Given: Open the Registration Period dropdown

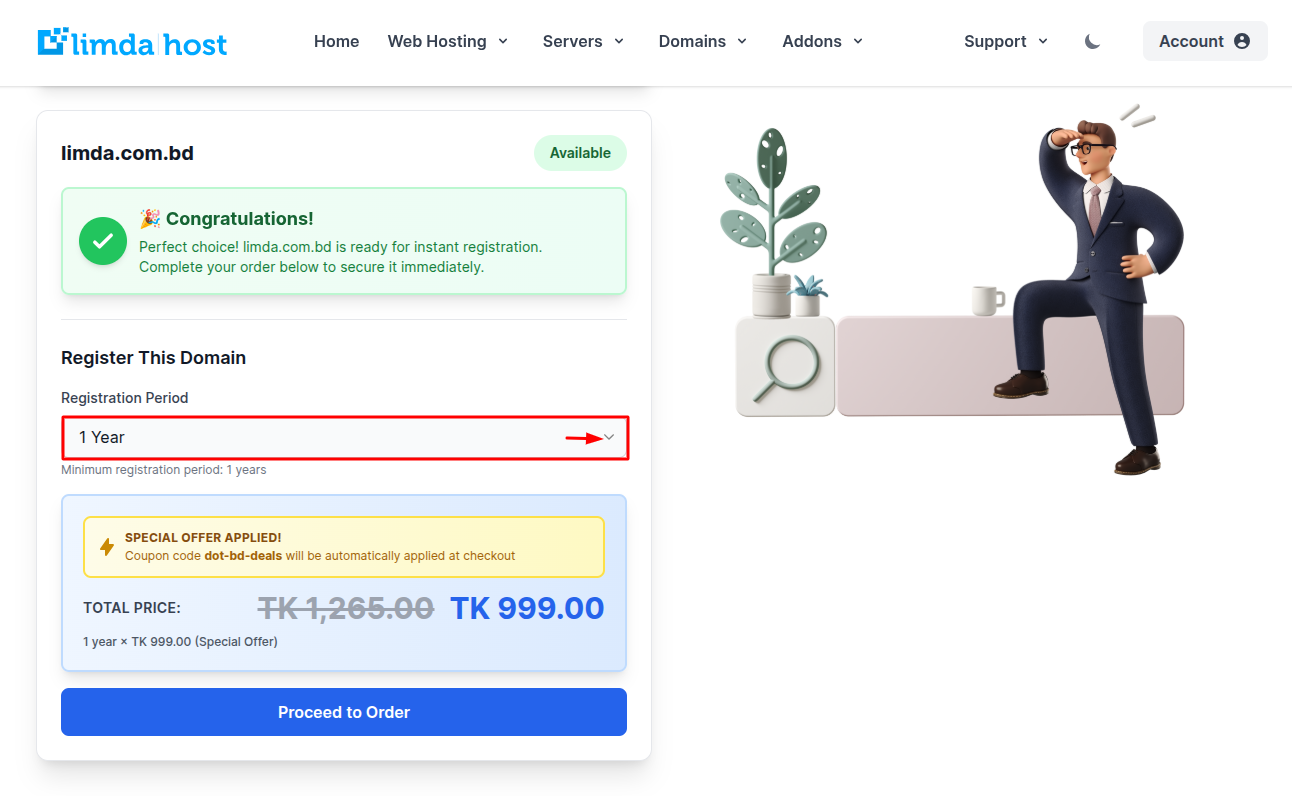Looking at the screenshot, I should click(344, 438).
